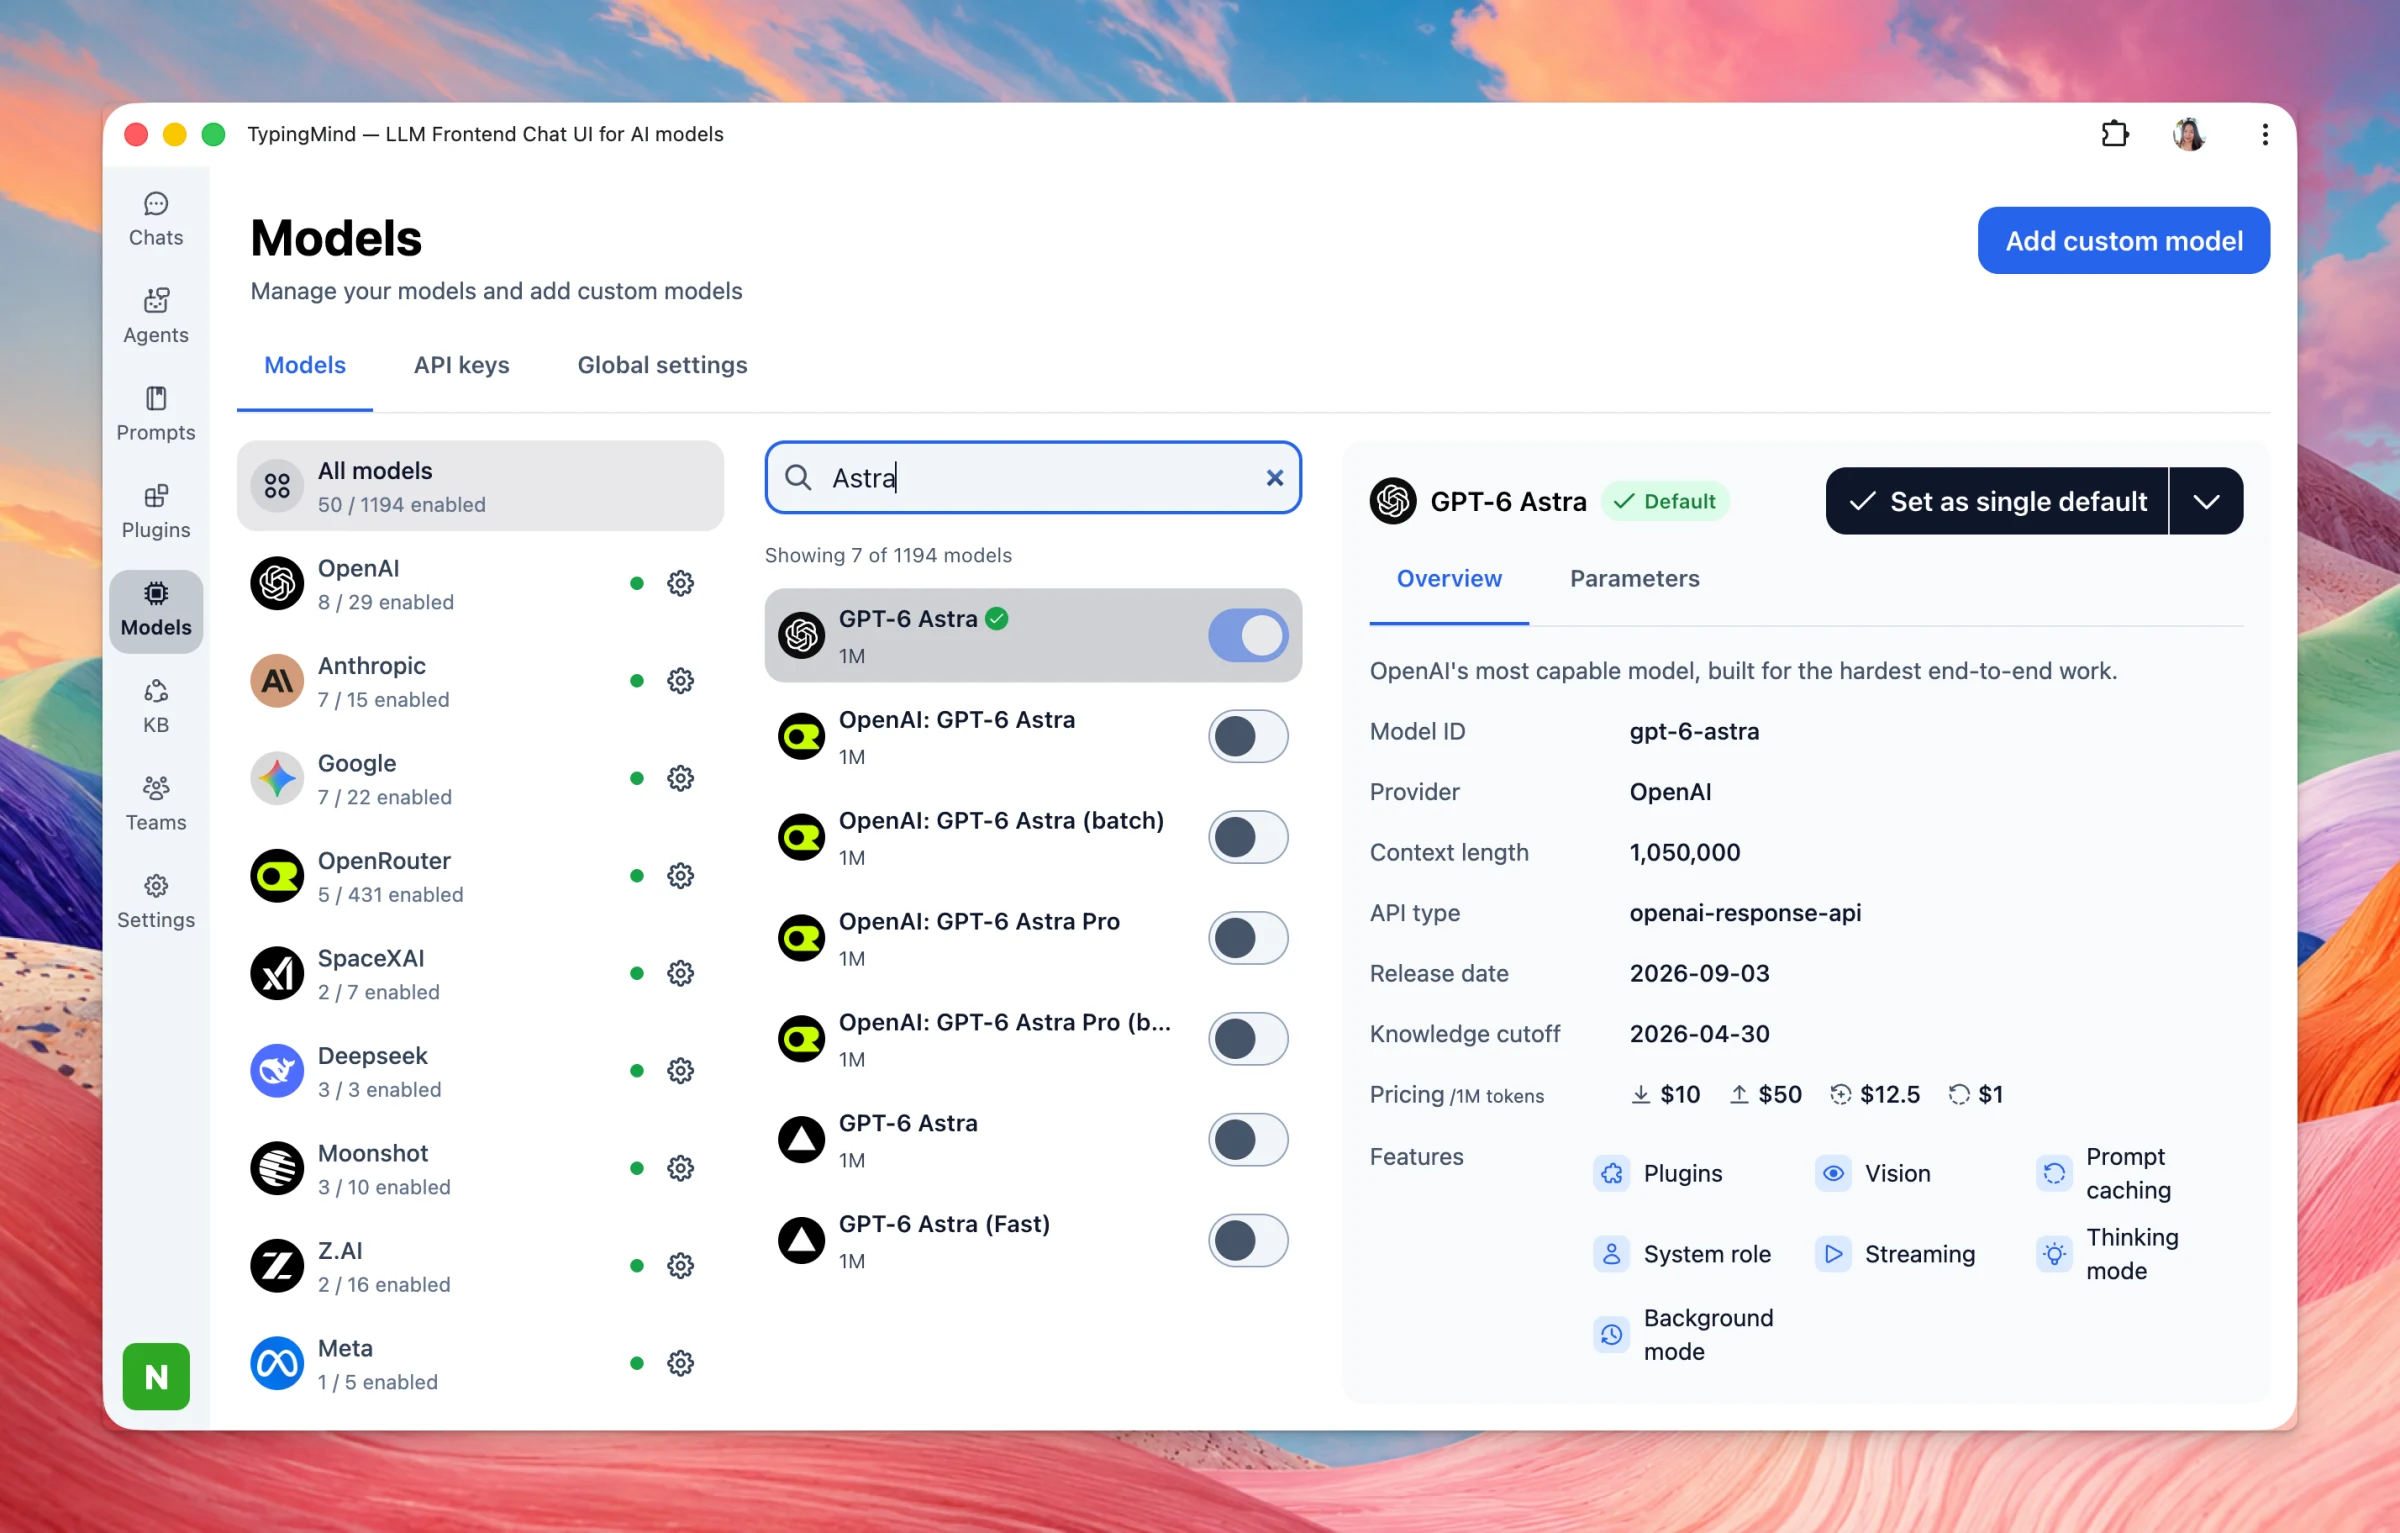
Task: Open Settings in the left sidebar
Action: [x=156, y=901]
